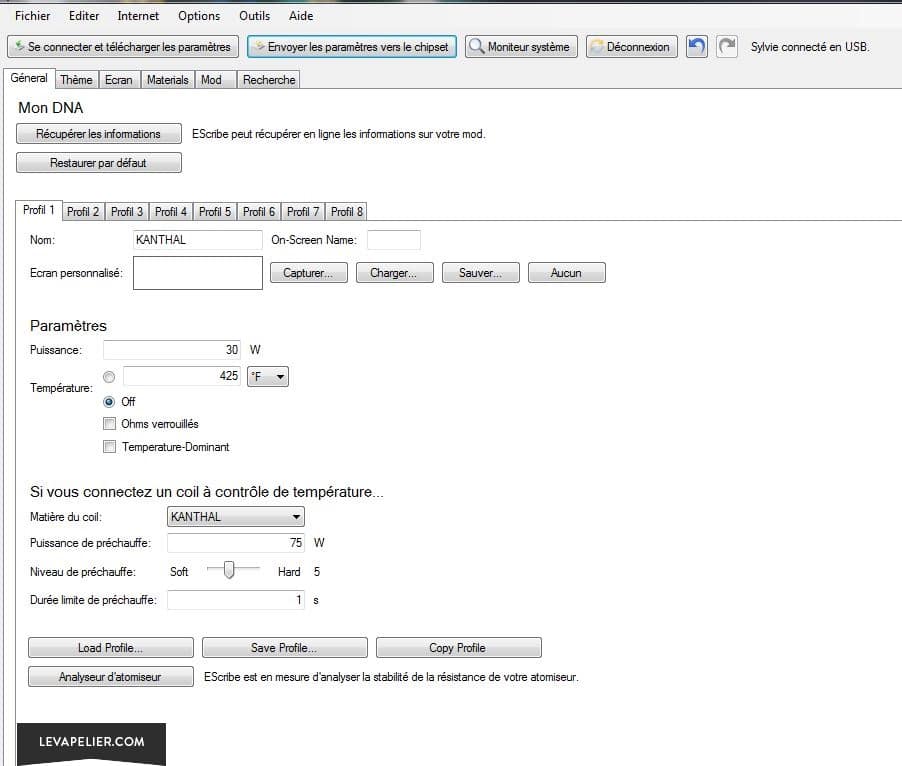The width and height of the screenshot is (902, 766).
Task: Enable the Temperature-Dominant checkbox
Action: [109, 447]
